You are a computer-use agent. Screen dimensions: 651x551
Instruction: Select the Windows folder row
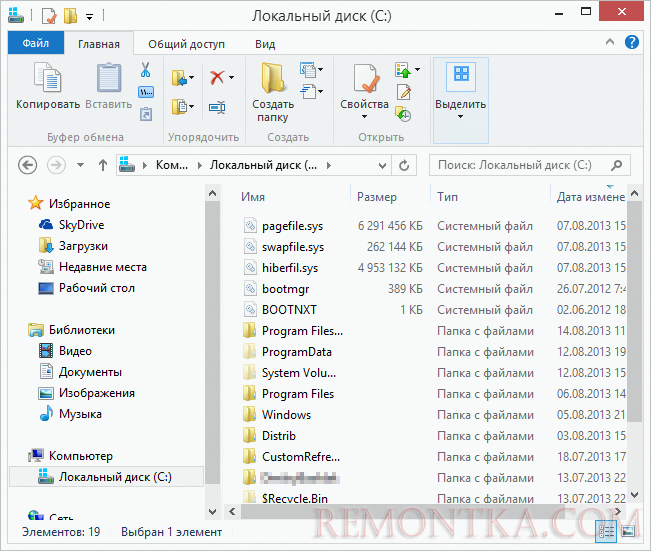click(434, 415)
